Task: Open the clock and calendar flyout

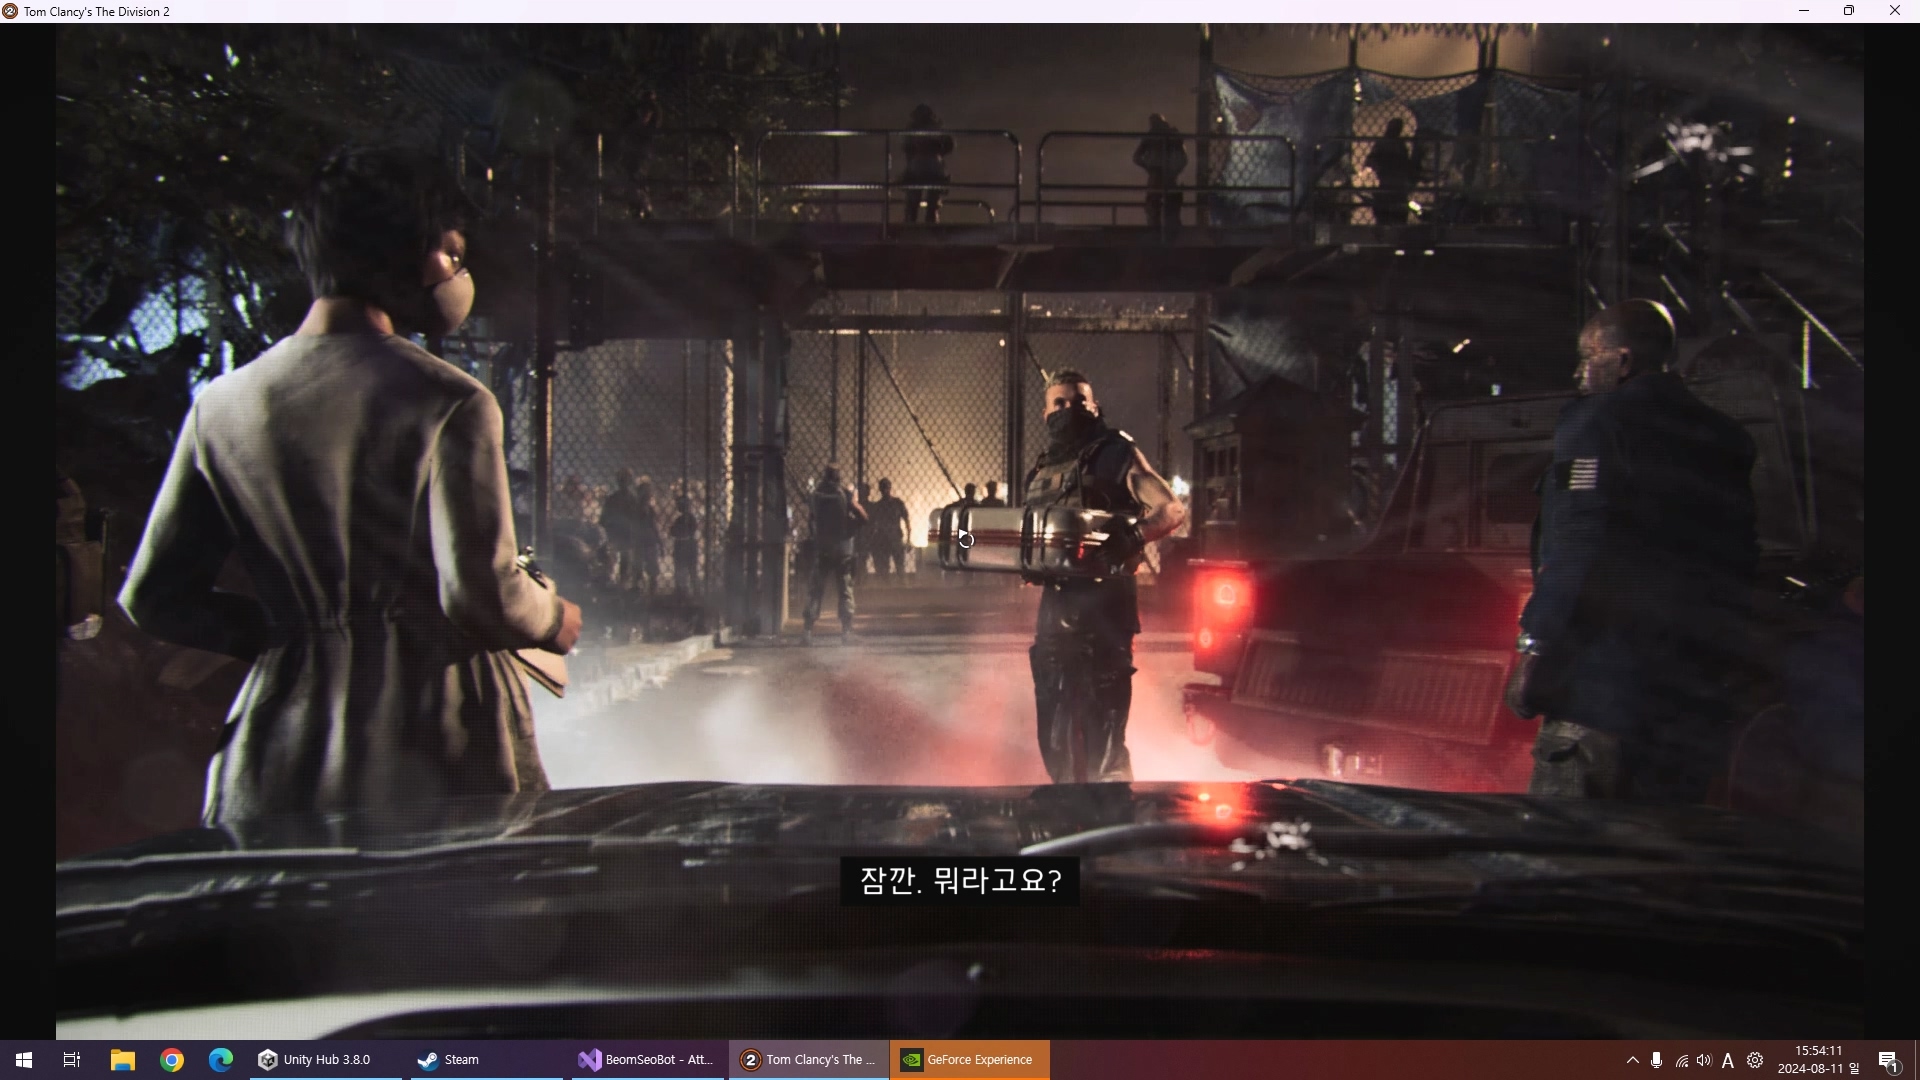Action: click(x=1818, y=1060)
